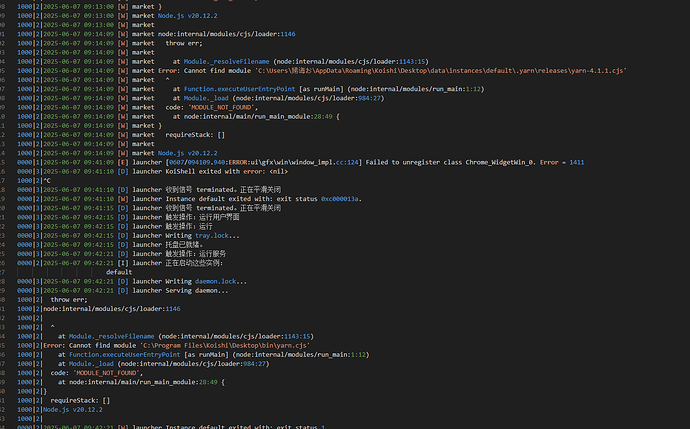
Task: Click 'Node.js v20.12.2' in the 09:13:00 market line
Action: (x=187, y=16)
